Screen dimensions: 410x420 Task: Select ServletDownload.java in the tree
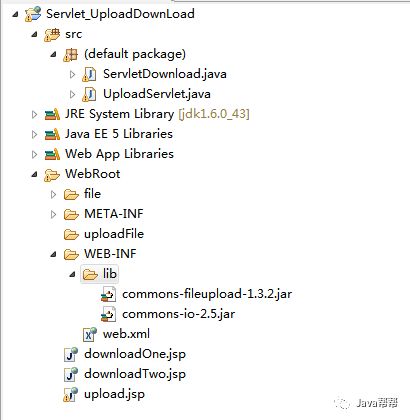pos(165,74)
